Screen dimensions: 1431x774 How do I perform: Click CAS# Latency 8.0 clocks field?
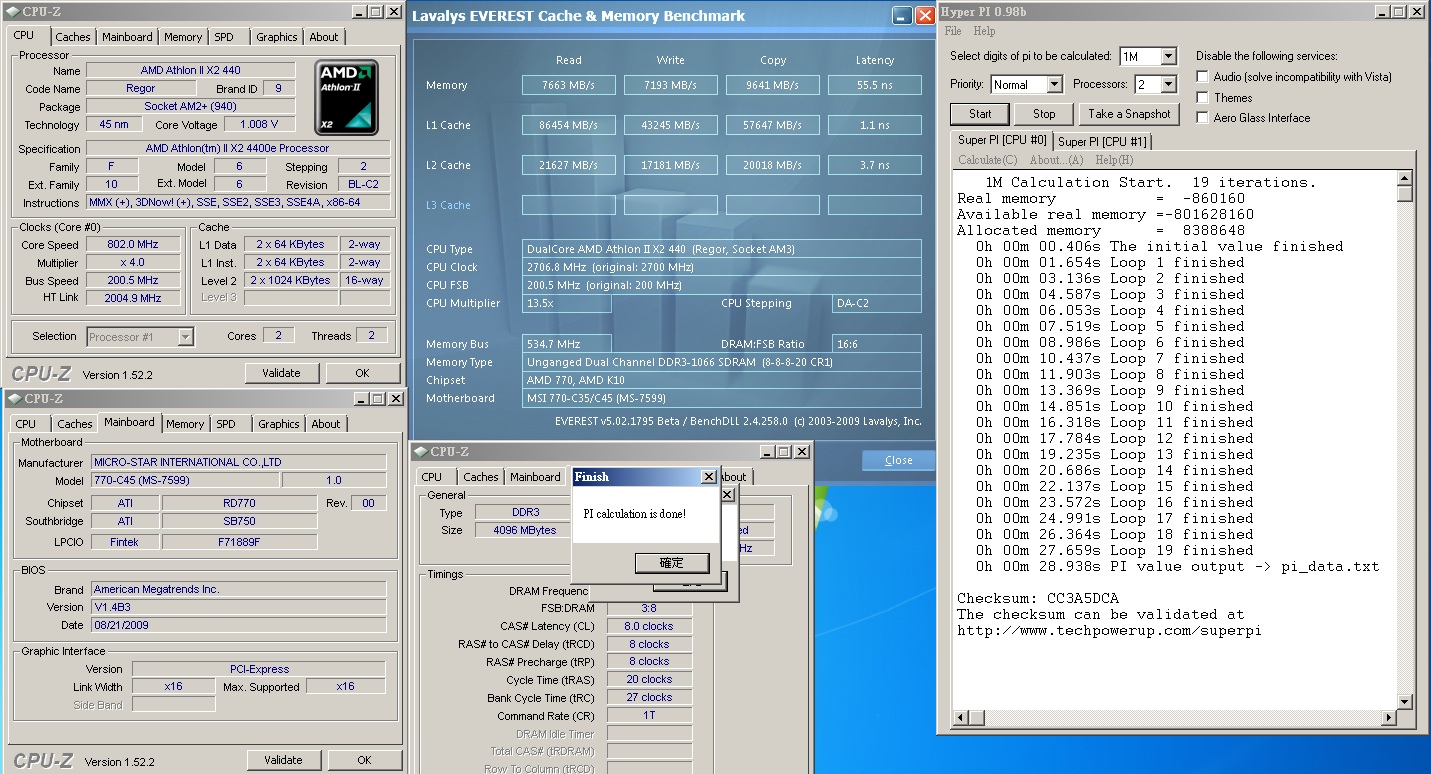pyautogui.click(x=649, y=626)
